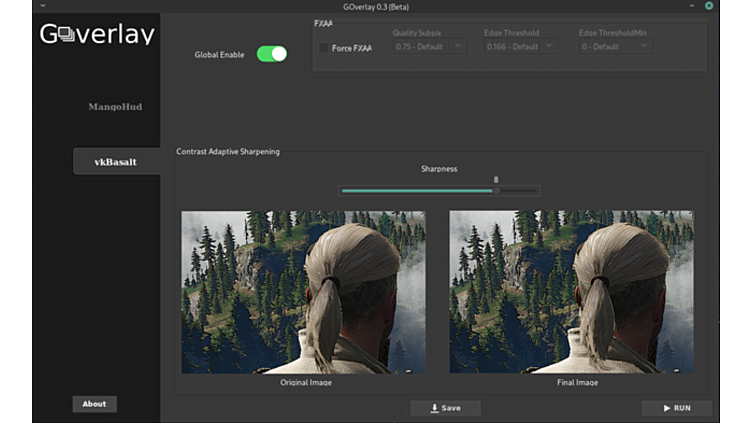The image size is (752, 423).
Task: Click the GOverlay 0.3 (Beta) title bar
Action: [x=375, y=6]
